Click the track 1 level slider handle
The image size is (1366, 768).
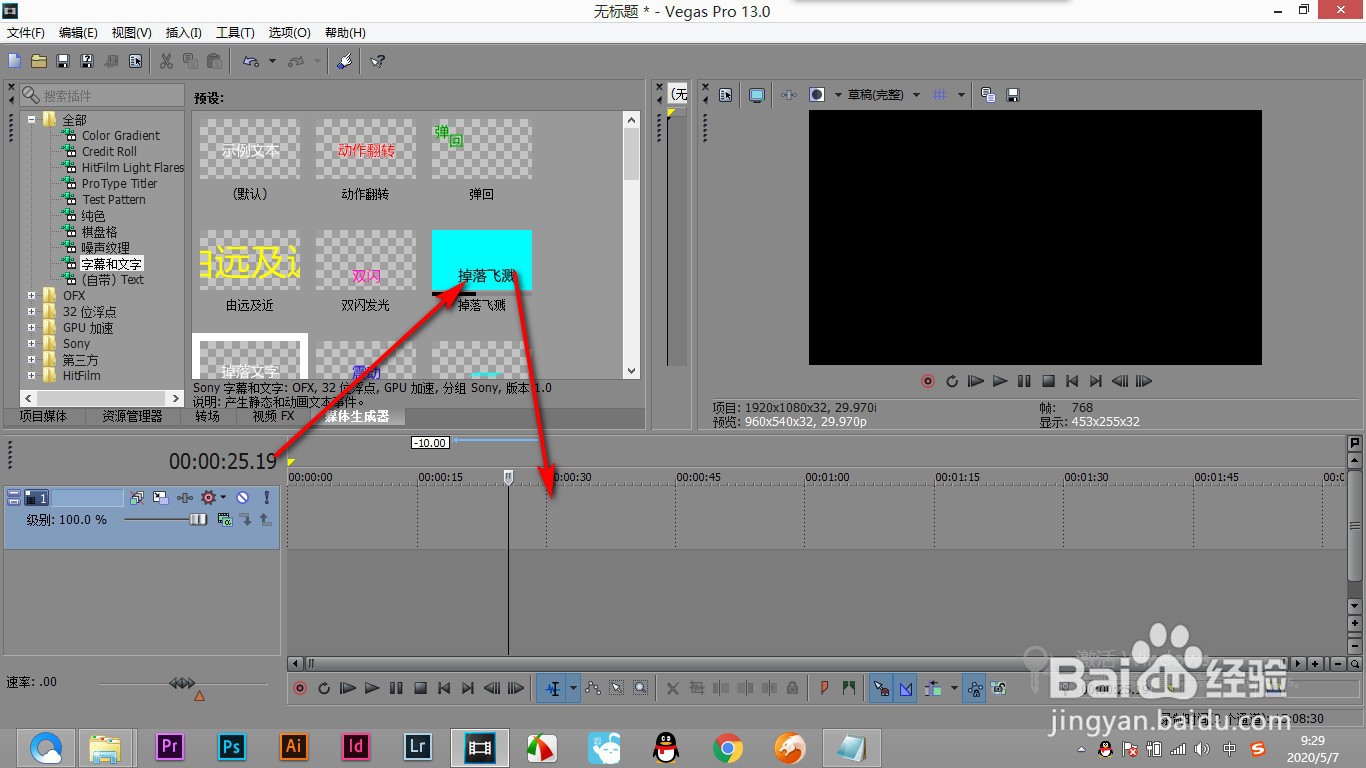[198, 520]
